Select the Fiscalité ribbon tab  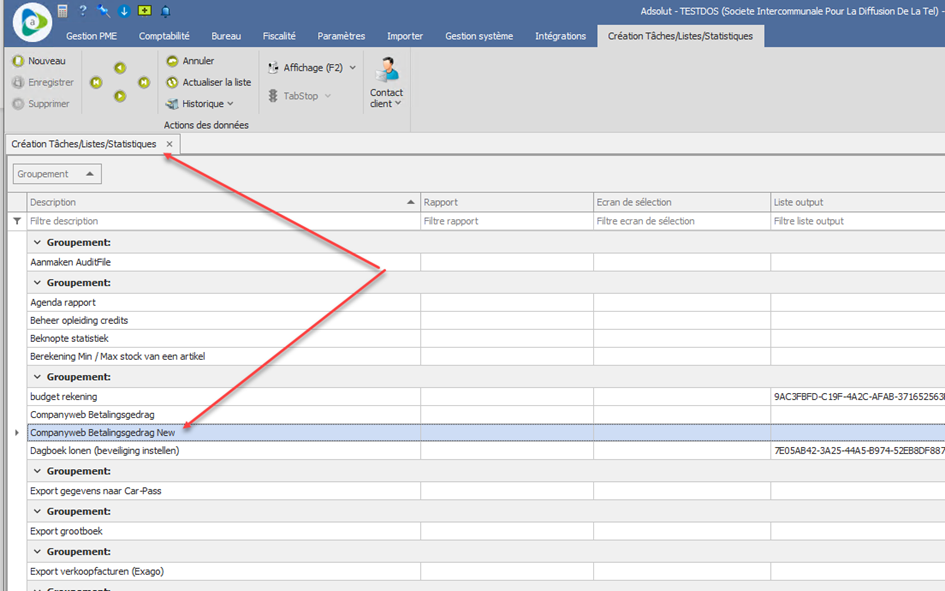pos(279,36)
